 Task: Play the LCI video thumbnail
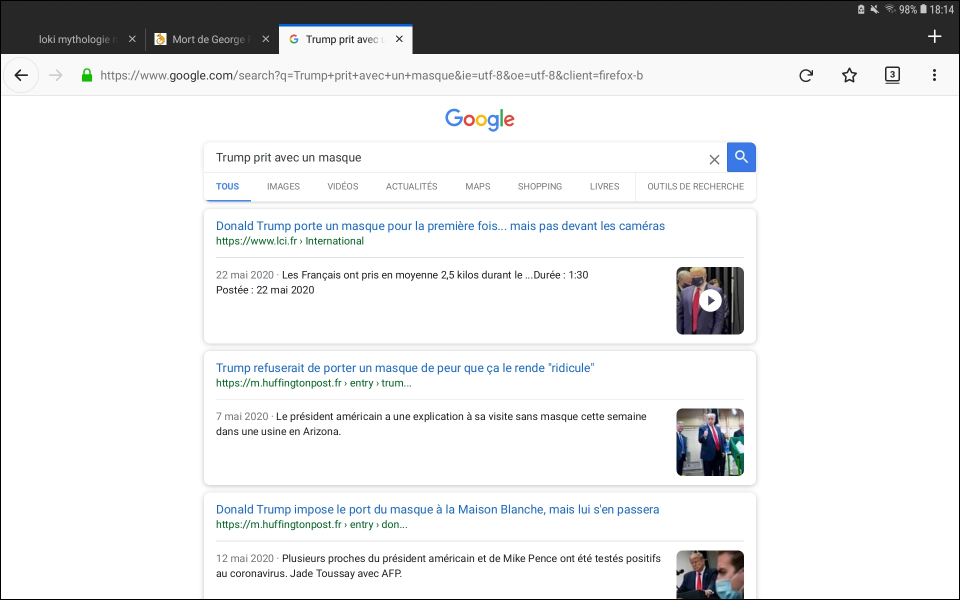[709, 300]
